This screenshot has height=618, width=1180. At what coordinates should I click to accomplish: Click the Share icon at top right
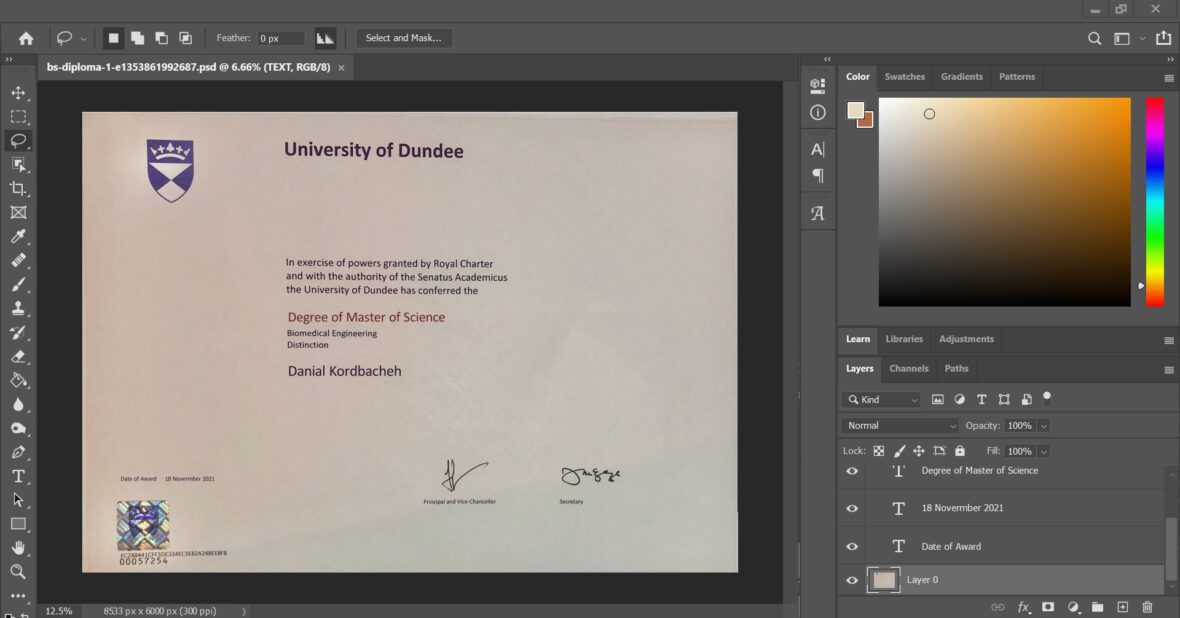click(1163, 38)
